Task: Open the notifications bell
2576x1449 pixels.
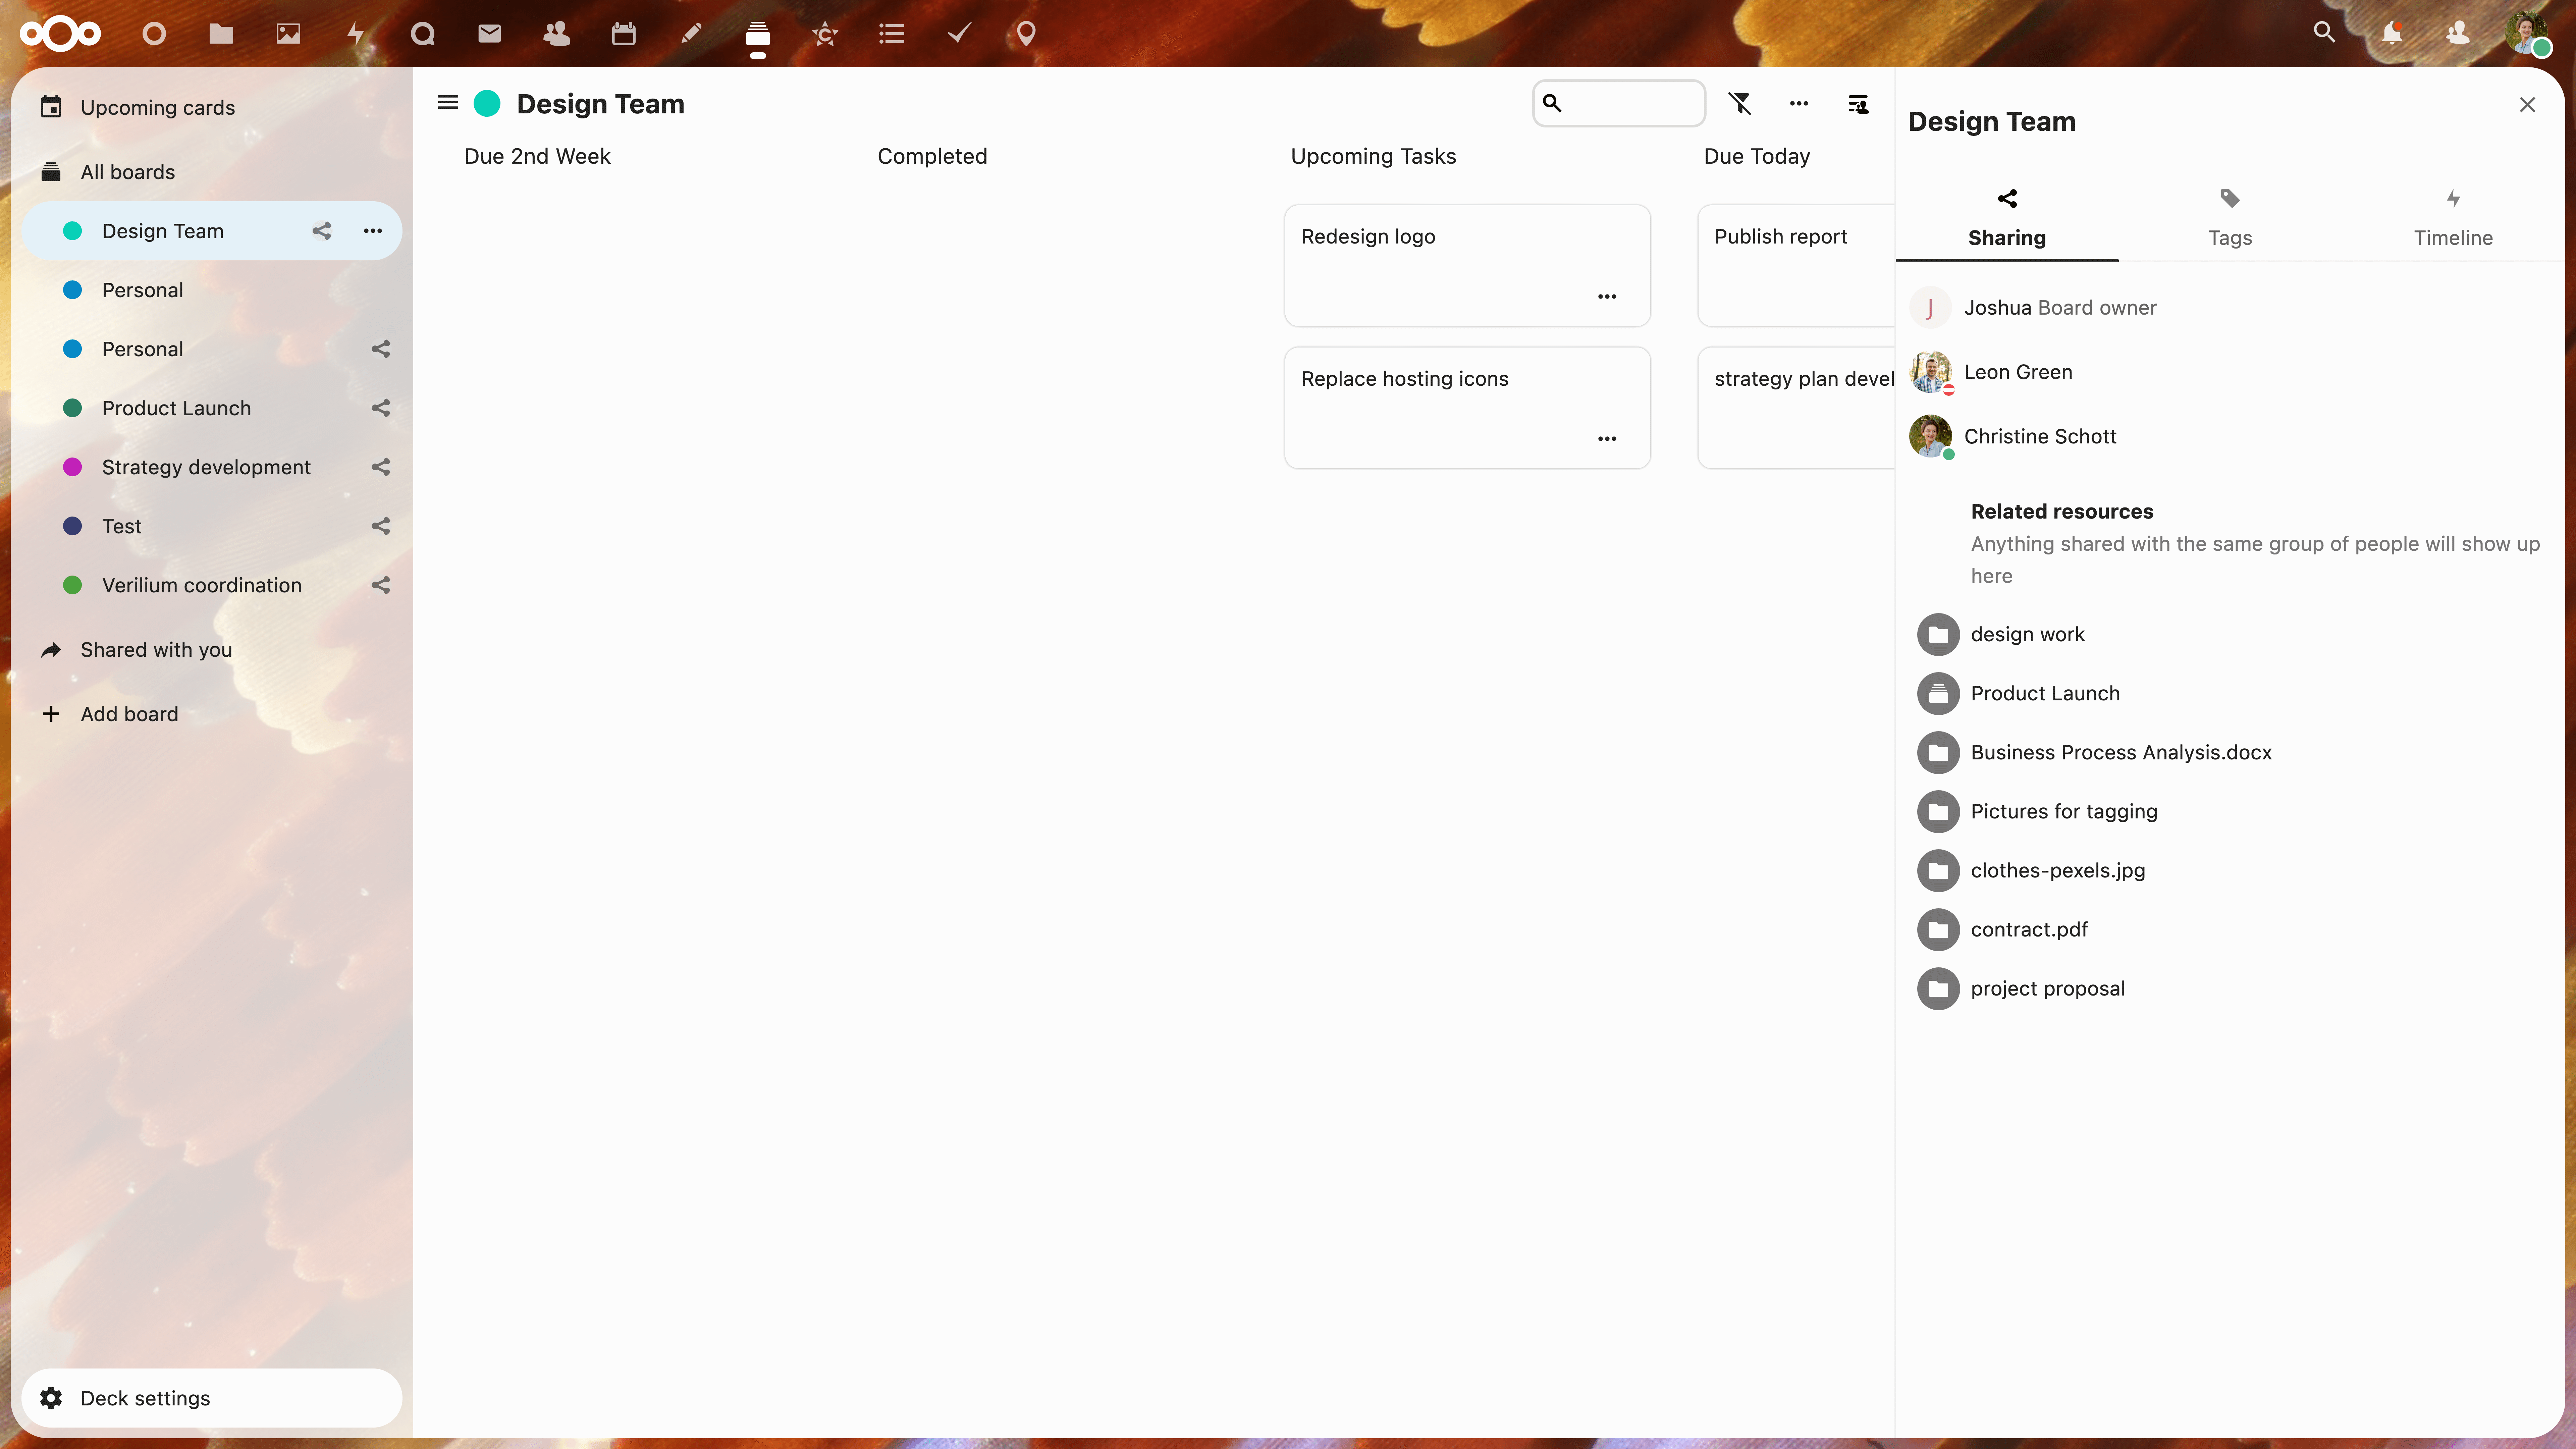Action: pyautogui.click(x=2392, y=33)
